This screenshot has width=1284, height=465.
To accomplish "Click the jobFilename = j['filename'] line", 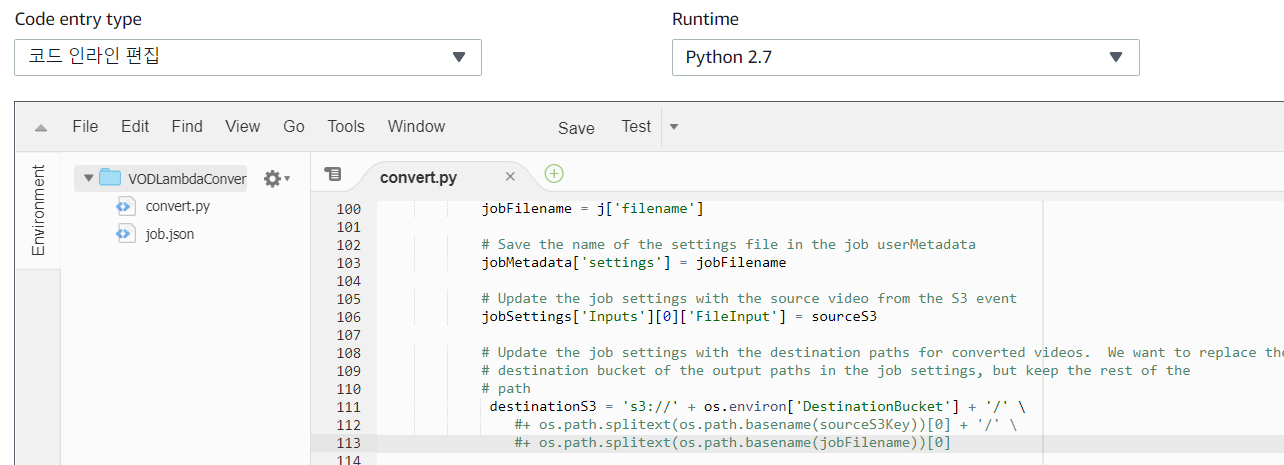I will (x=592, y=209).
